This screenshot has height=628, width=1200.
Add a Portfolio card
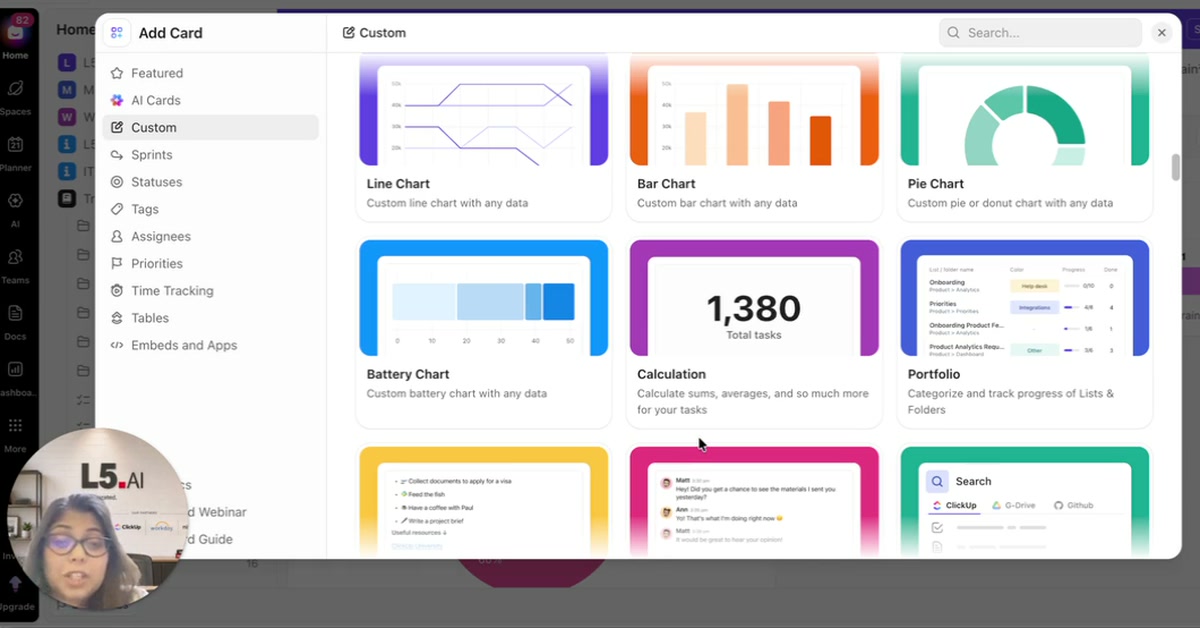point(1025,333)
